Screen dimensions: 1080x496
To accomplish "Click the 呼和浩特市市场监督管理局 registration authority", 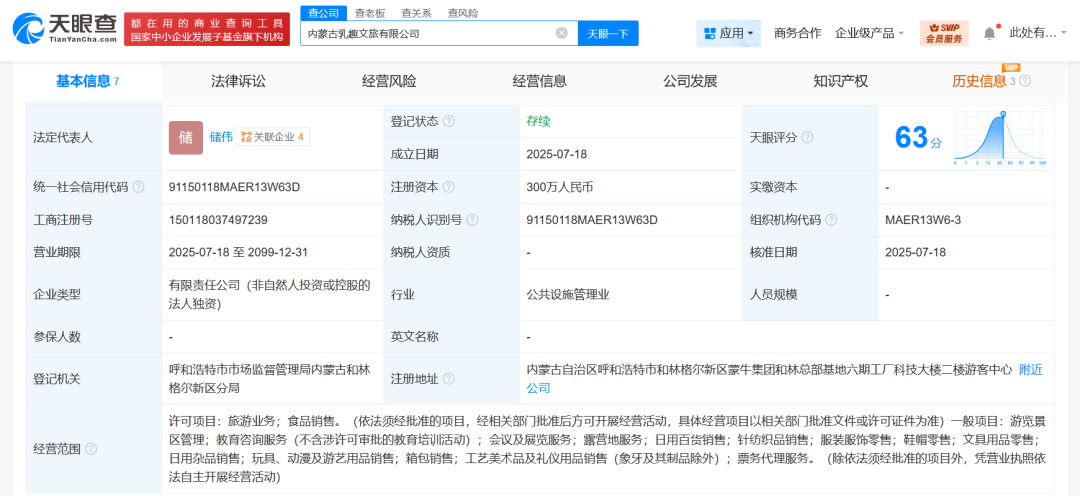I will click(269, 379).
